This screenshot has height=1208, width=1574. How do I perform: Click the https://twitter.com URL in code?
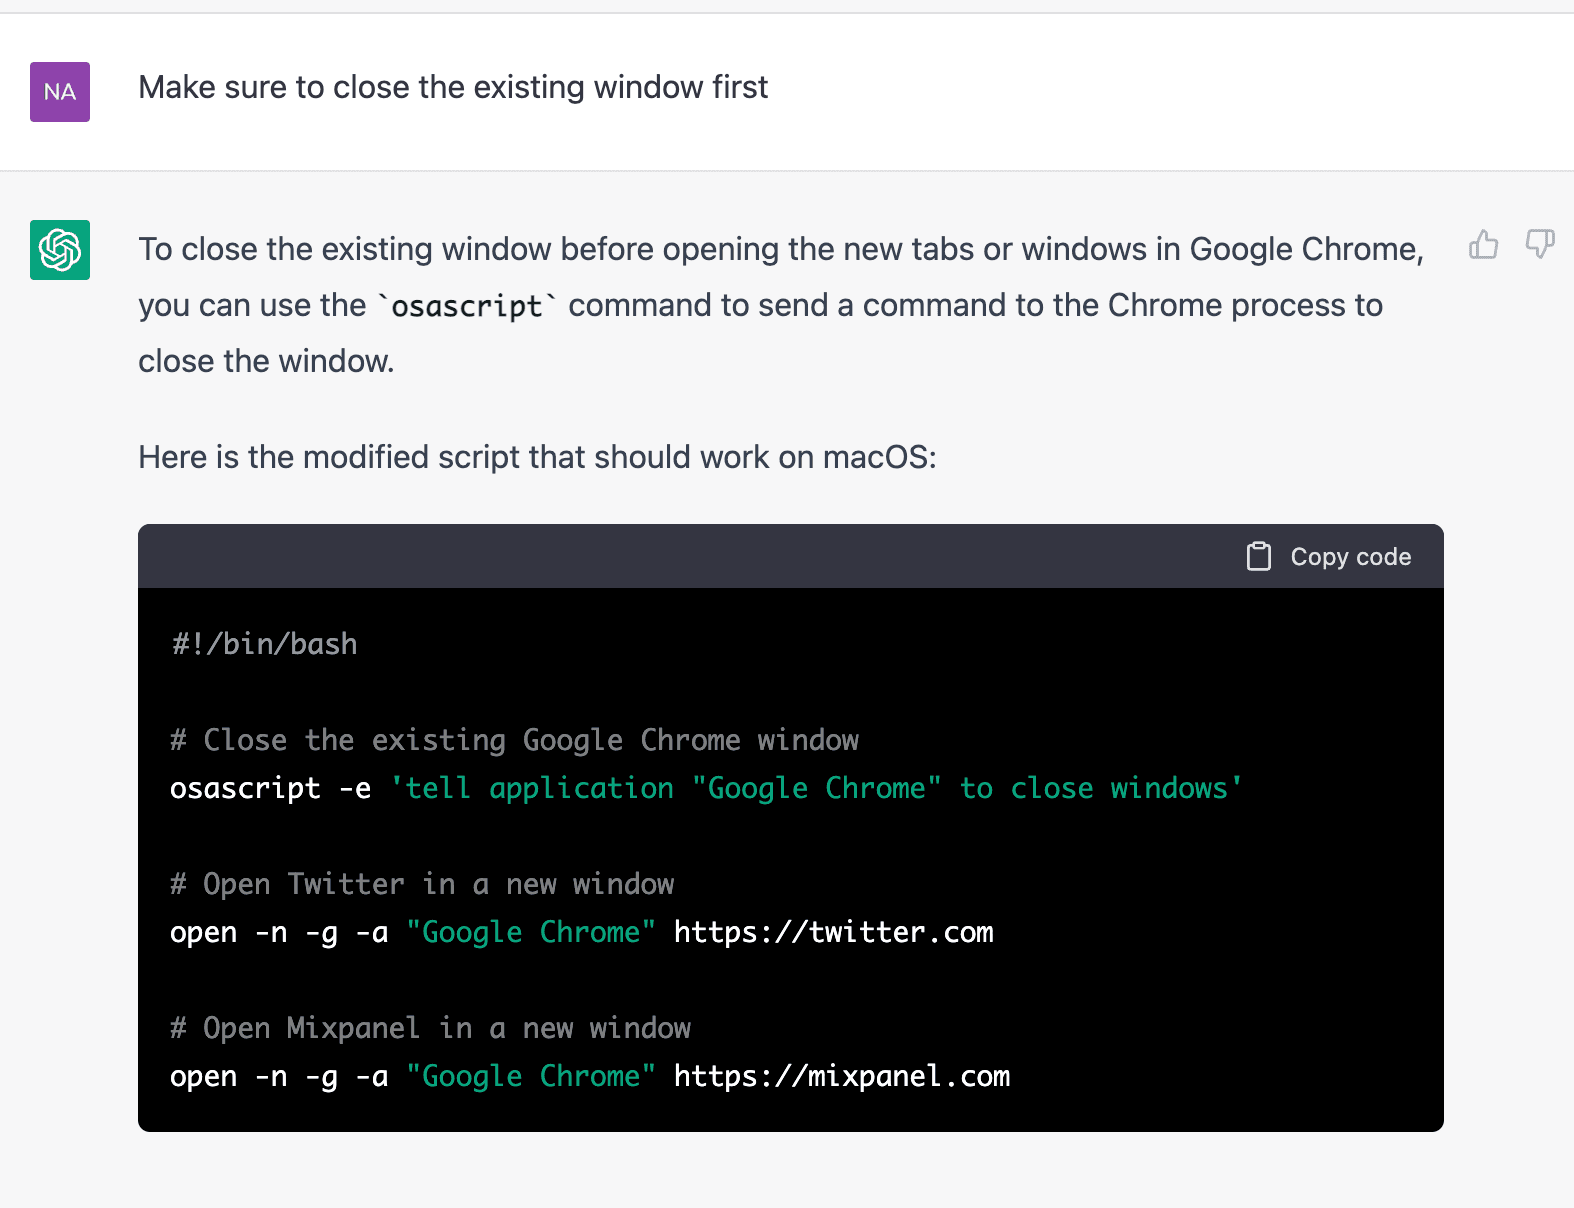[x=833, y=932]
